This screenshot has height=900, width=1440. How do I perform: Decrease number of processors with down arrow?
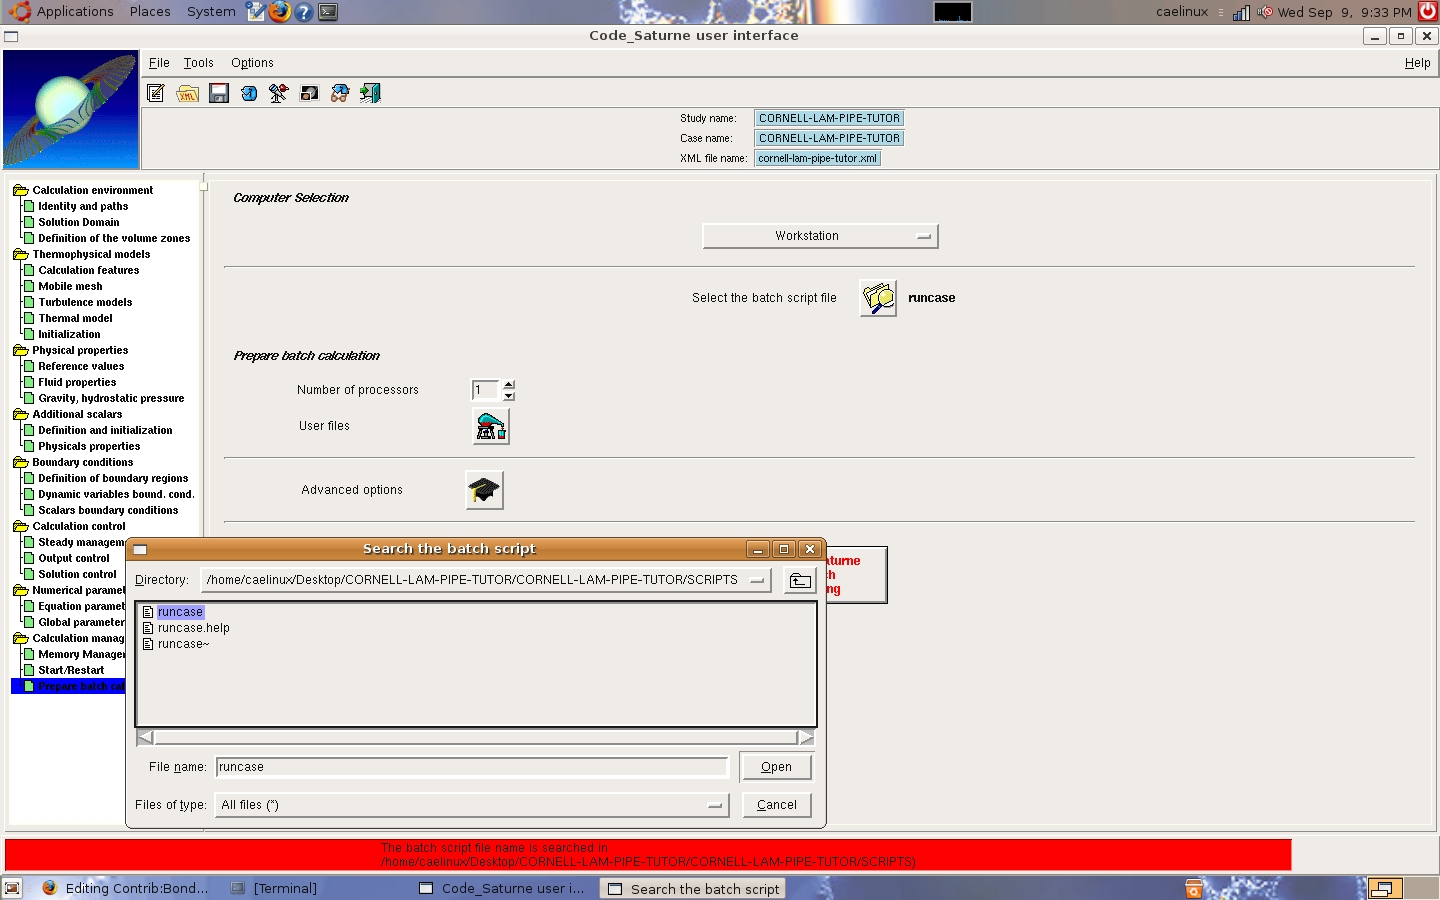(x=509, y=396)
